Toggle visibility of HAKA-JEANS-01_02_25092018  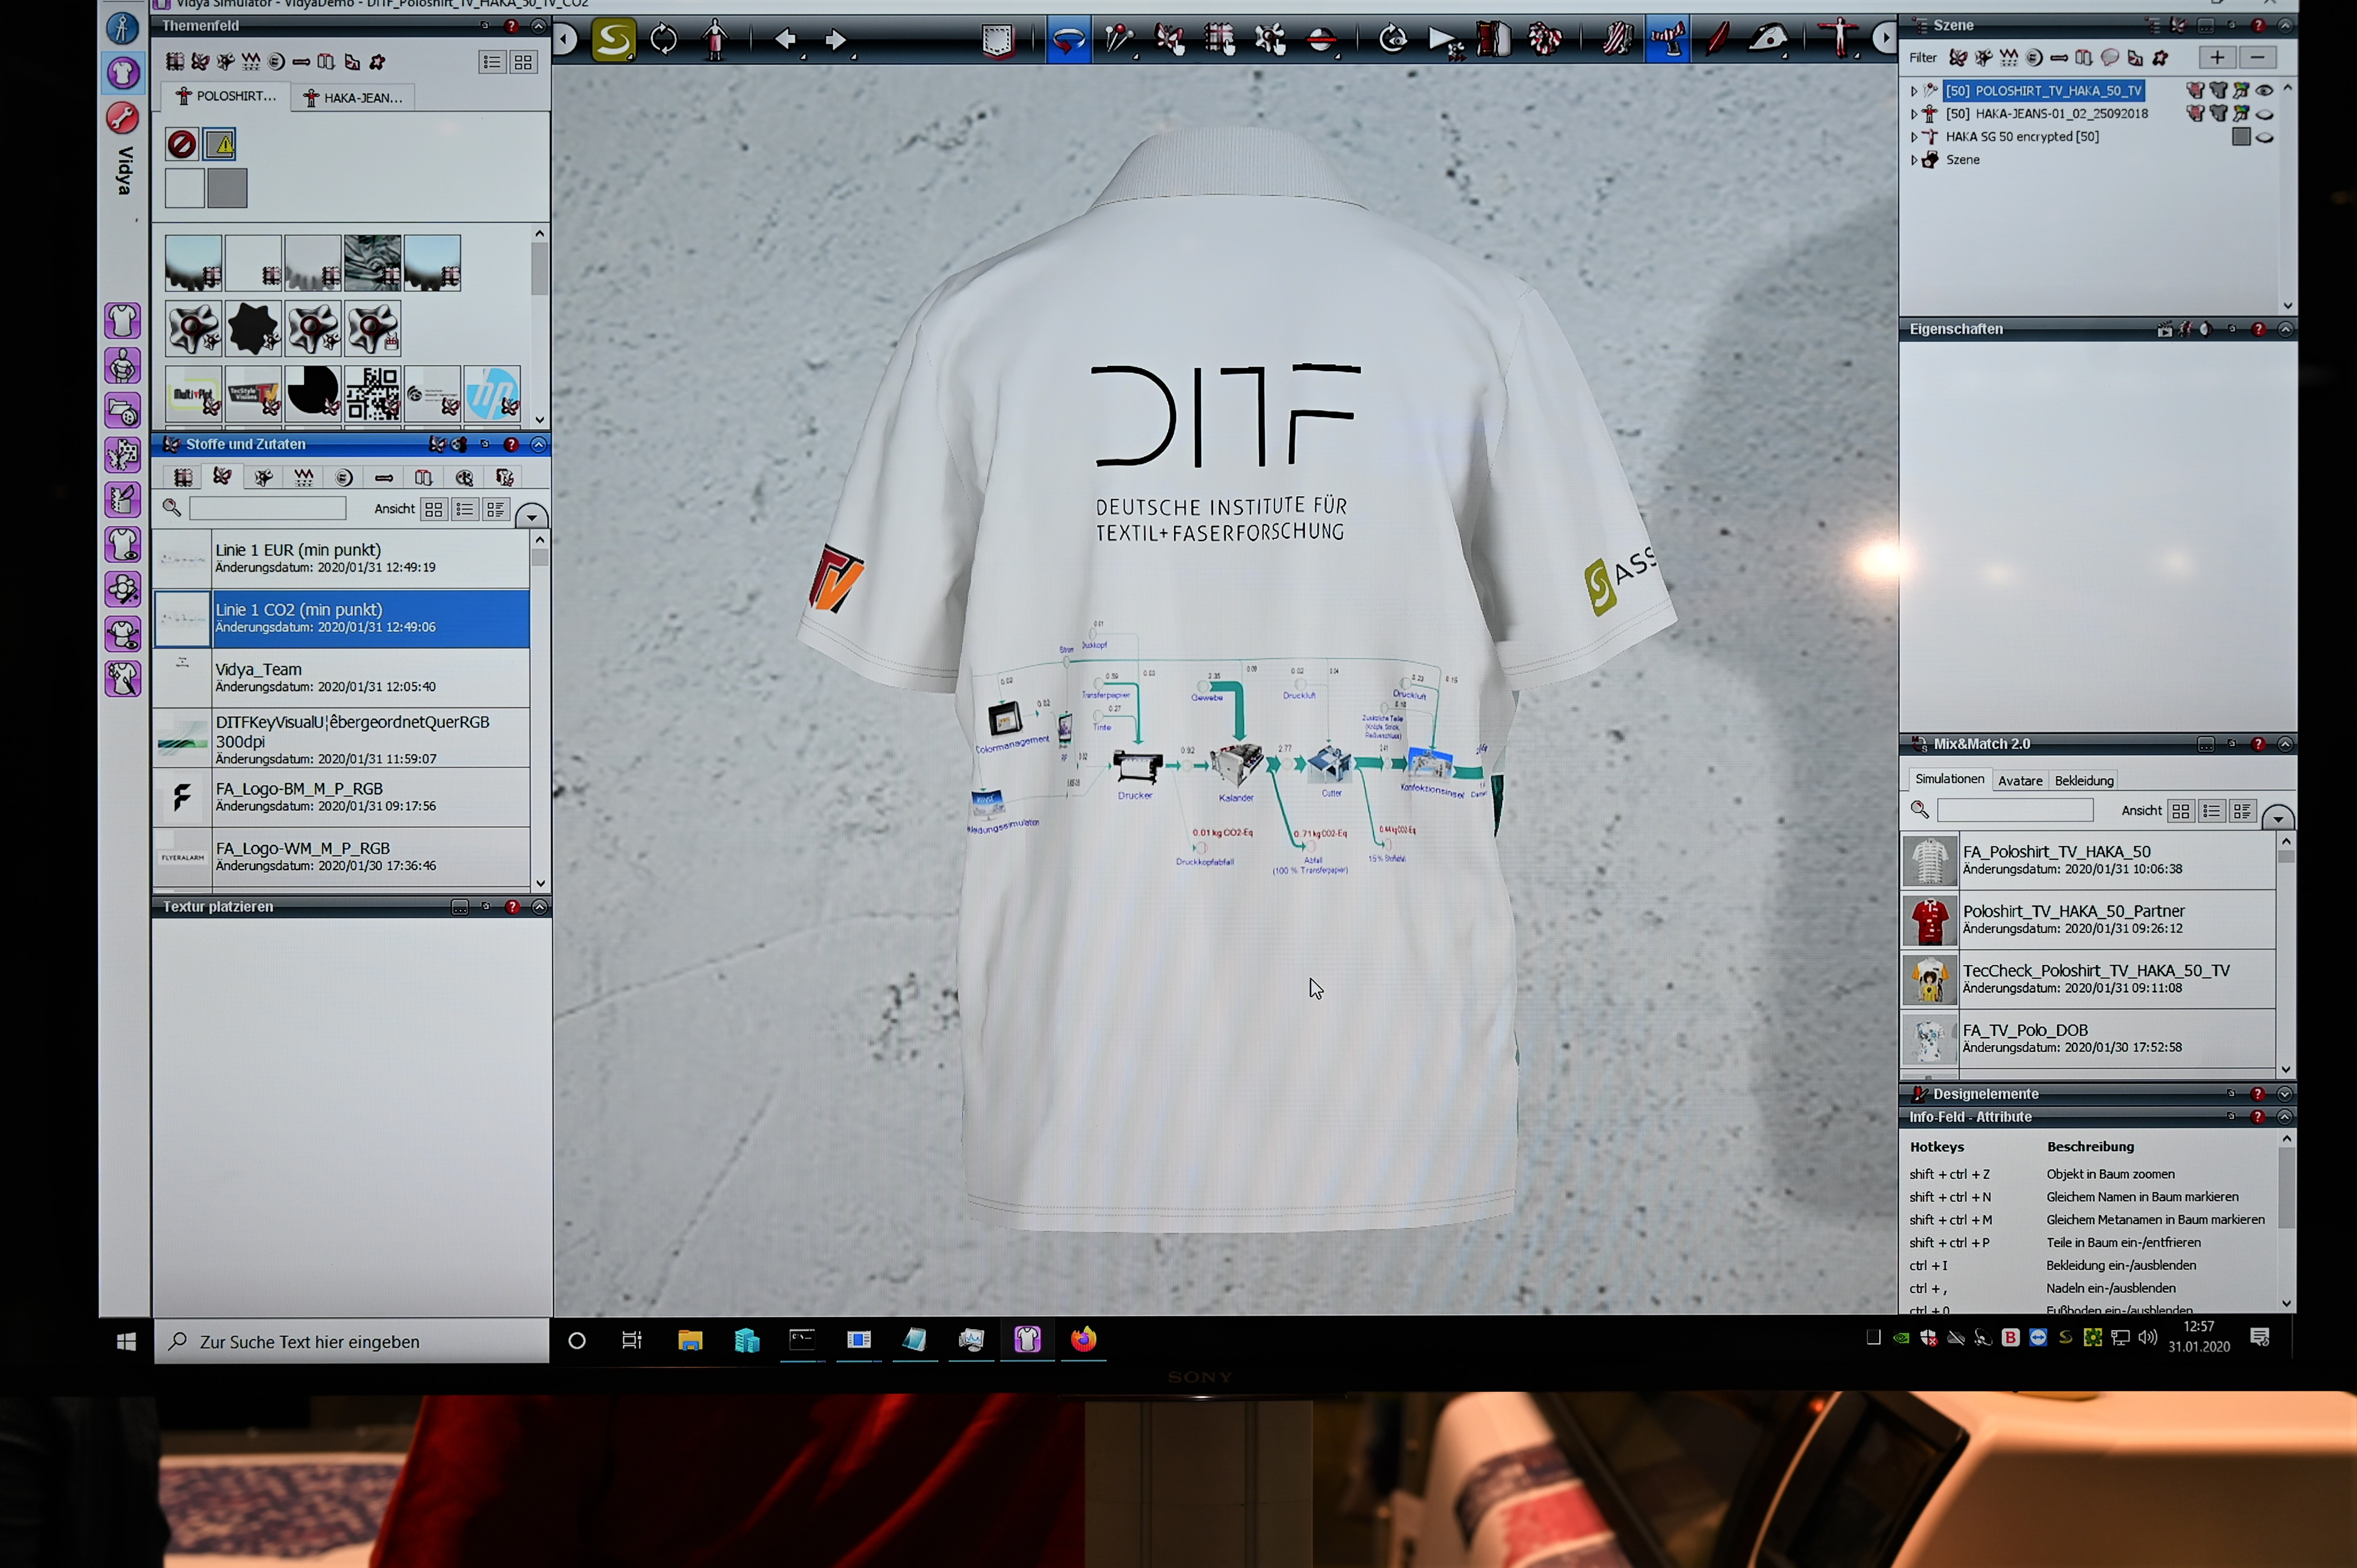pos(2264,114)
